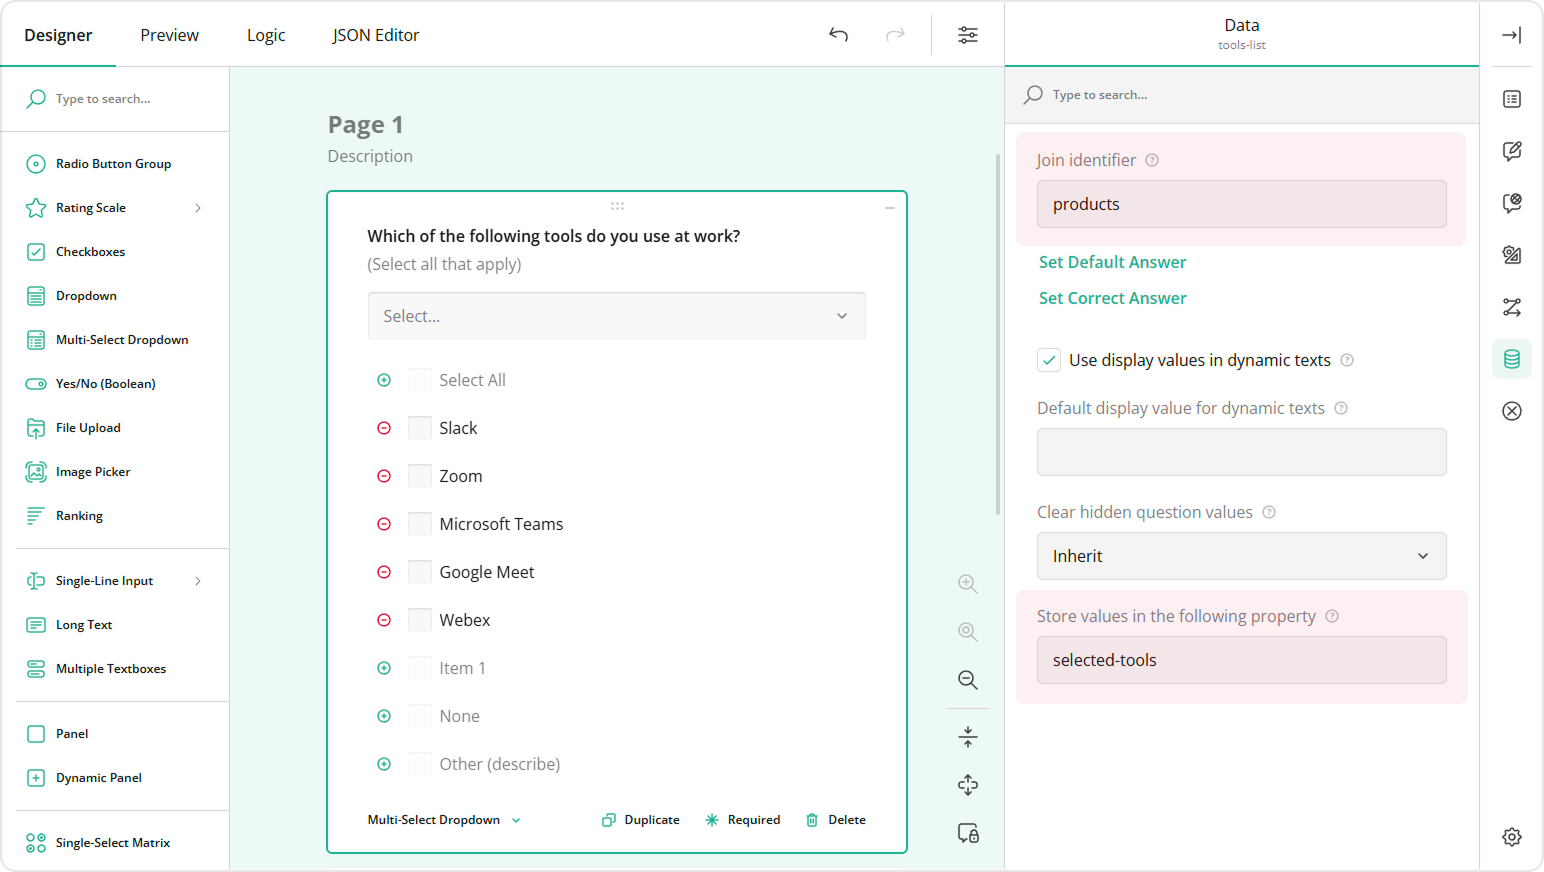Click the Duplicate button for the question
The width and height of the screenshot is (1544, 872).
point(640,819)
